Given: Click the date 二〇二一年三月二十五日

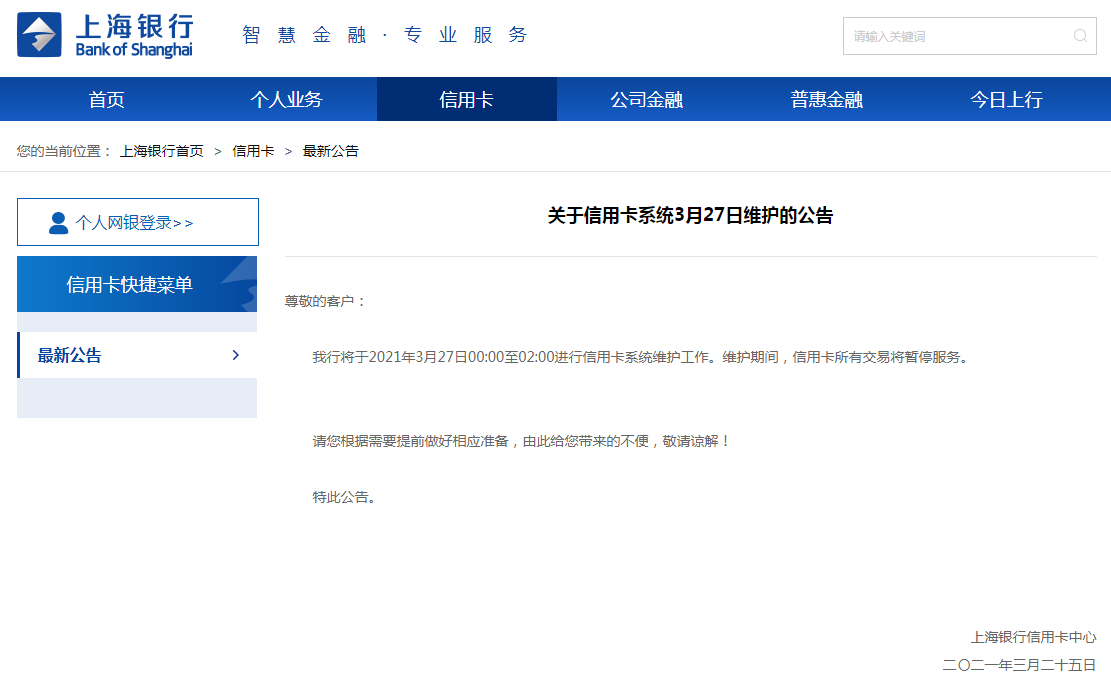Looking at the screenshot, I should point(1019,665).
